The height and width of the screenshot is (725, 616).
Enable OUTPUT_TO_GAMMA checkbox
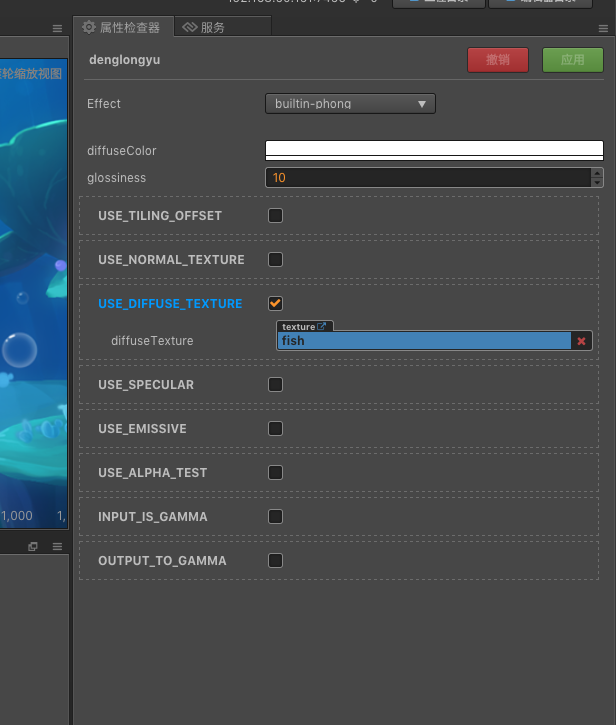pos(275,560)
